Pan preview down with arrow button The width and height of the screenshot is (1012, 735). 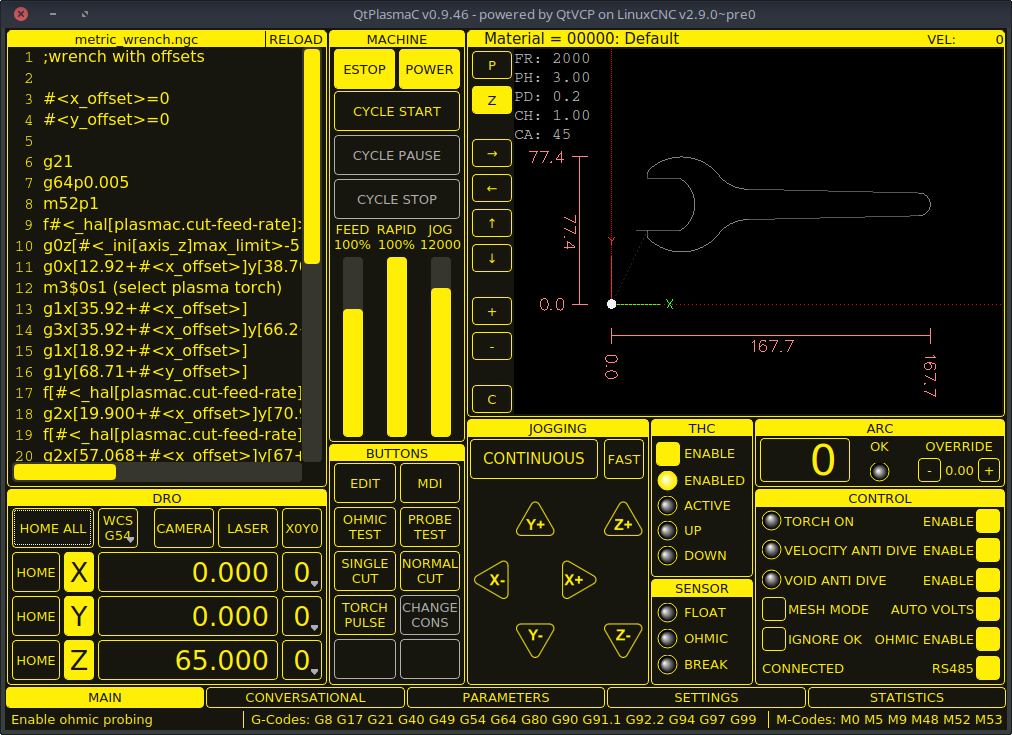point(492,258)
